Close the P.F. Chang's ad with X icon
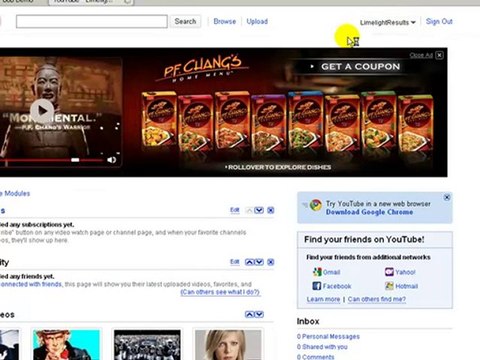 pos(439,55)
